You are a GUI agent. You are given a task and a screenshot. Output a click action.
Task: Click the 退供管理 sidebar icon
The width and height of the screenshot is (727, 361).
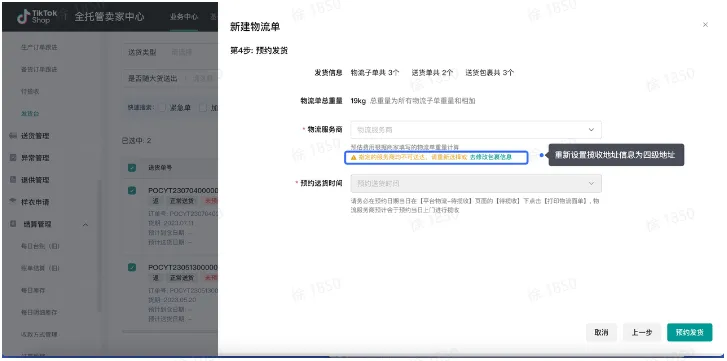13,180
